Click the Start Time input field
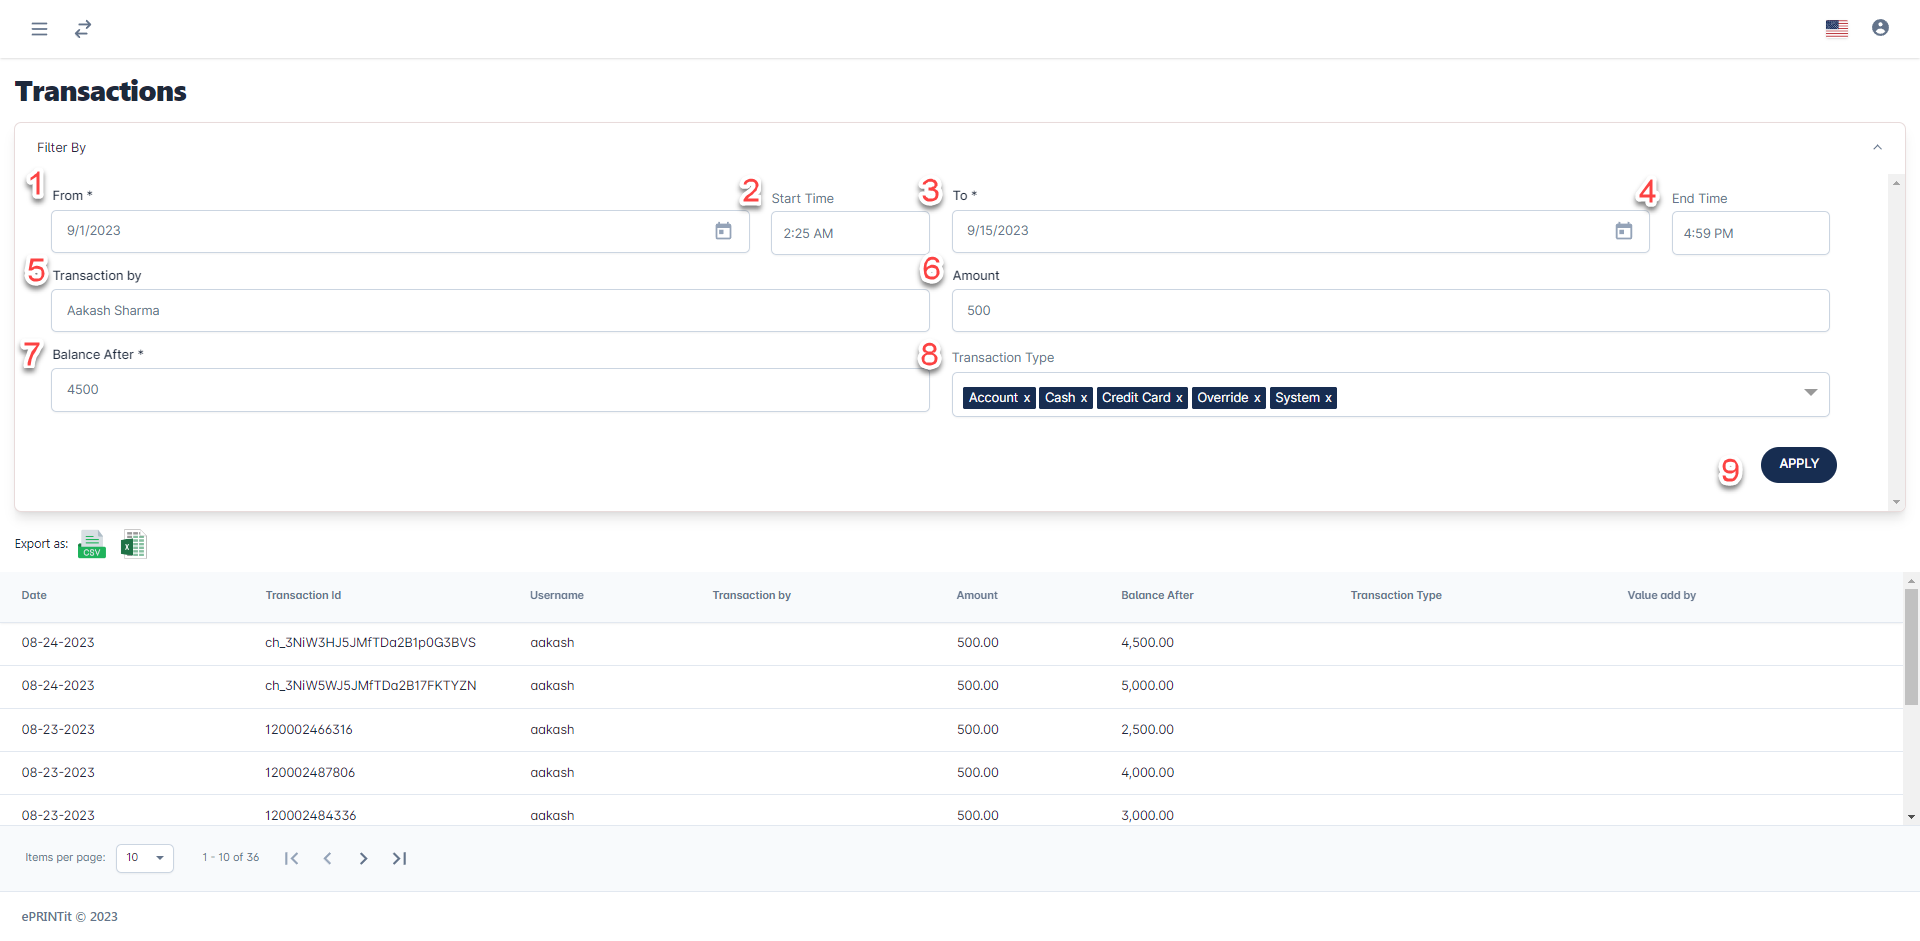Image resolution: width=1920 pixels, height=941 pixels. pos(849,233)
